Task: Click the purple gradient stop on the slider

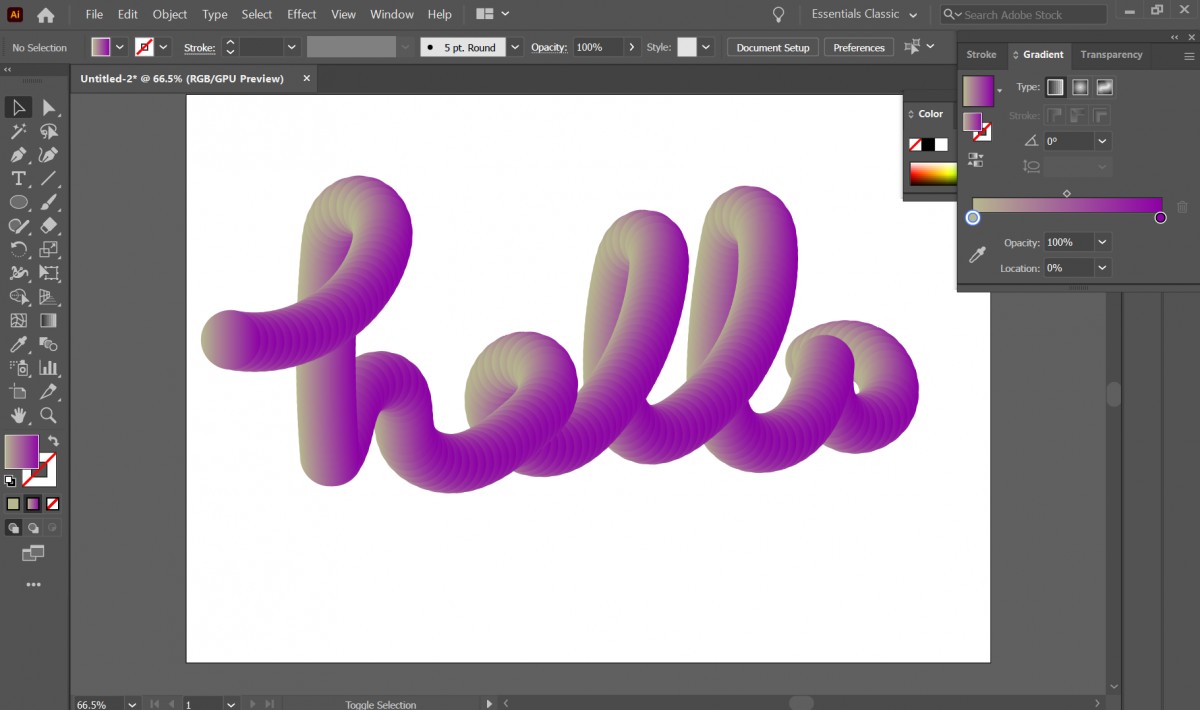Action: [x=1160, y=217]
